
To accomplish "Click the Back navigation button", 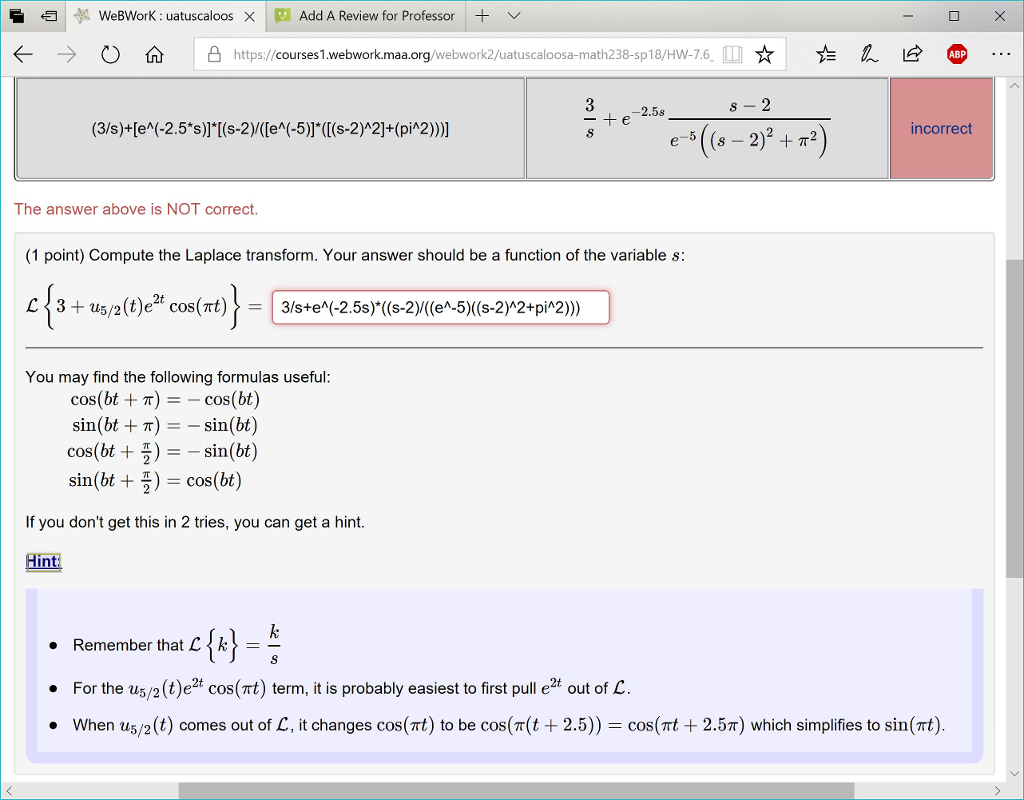I will [x=23, y=54].
